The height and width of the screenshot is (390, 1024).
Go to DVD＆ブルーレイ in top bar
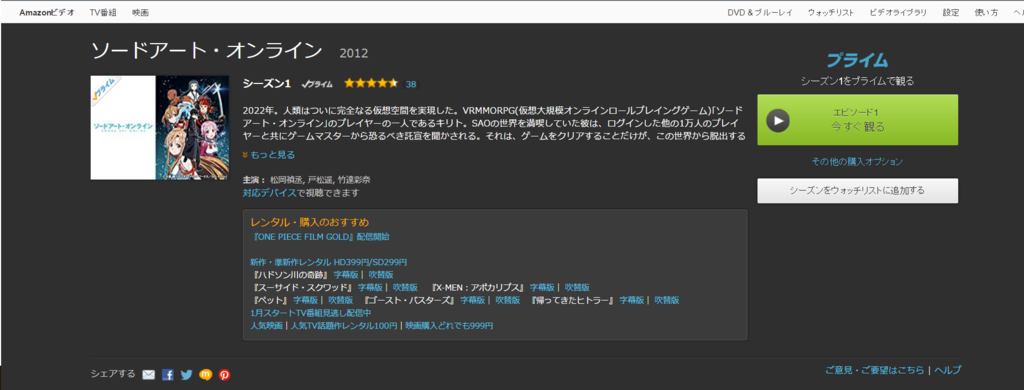(x=760, y=12)
